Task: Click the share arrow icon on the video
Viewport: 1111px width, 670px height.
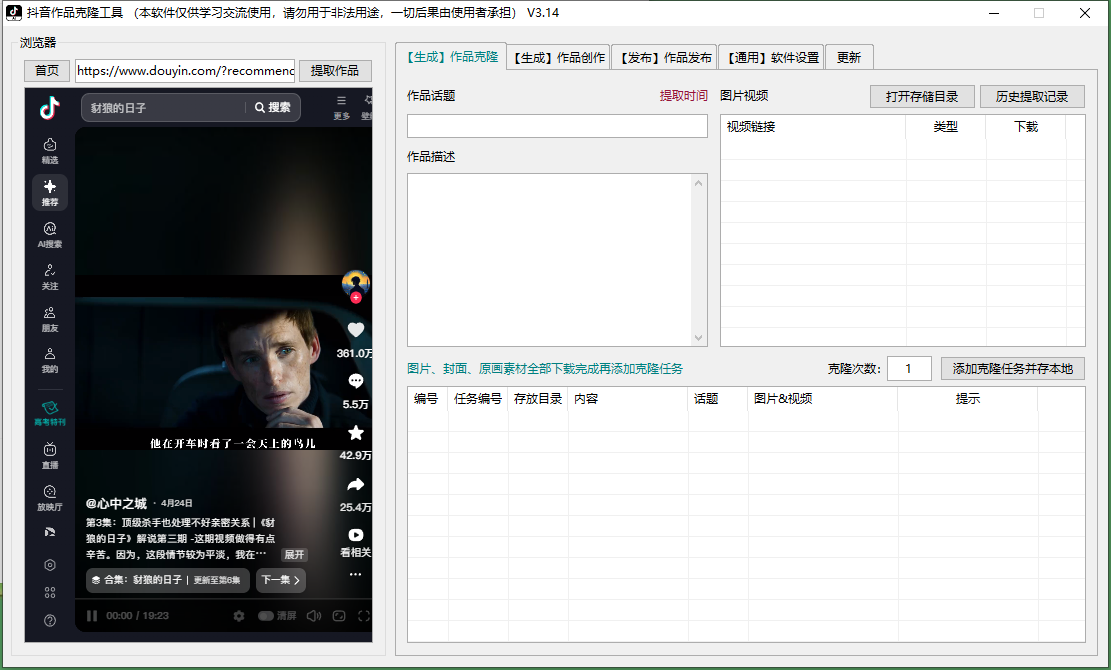Action: [356, 485]
